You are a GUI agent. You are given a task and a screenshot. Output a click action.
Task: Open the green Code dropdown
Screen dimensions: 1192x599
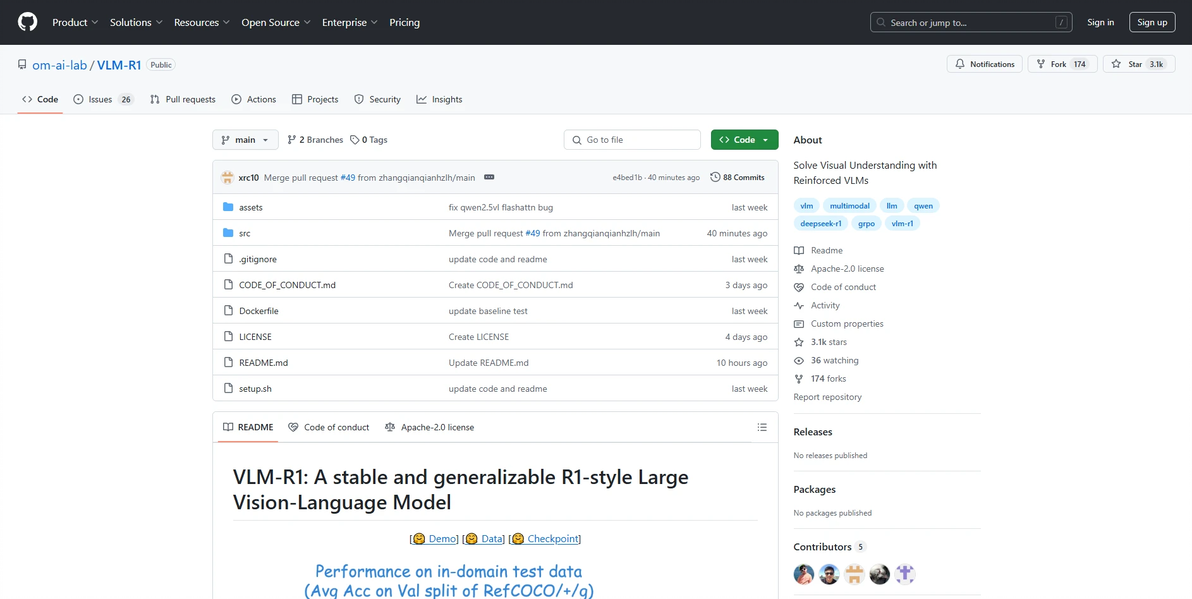click(x=744, y=140)
